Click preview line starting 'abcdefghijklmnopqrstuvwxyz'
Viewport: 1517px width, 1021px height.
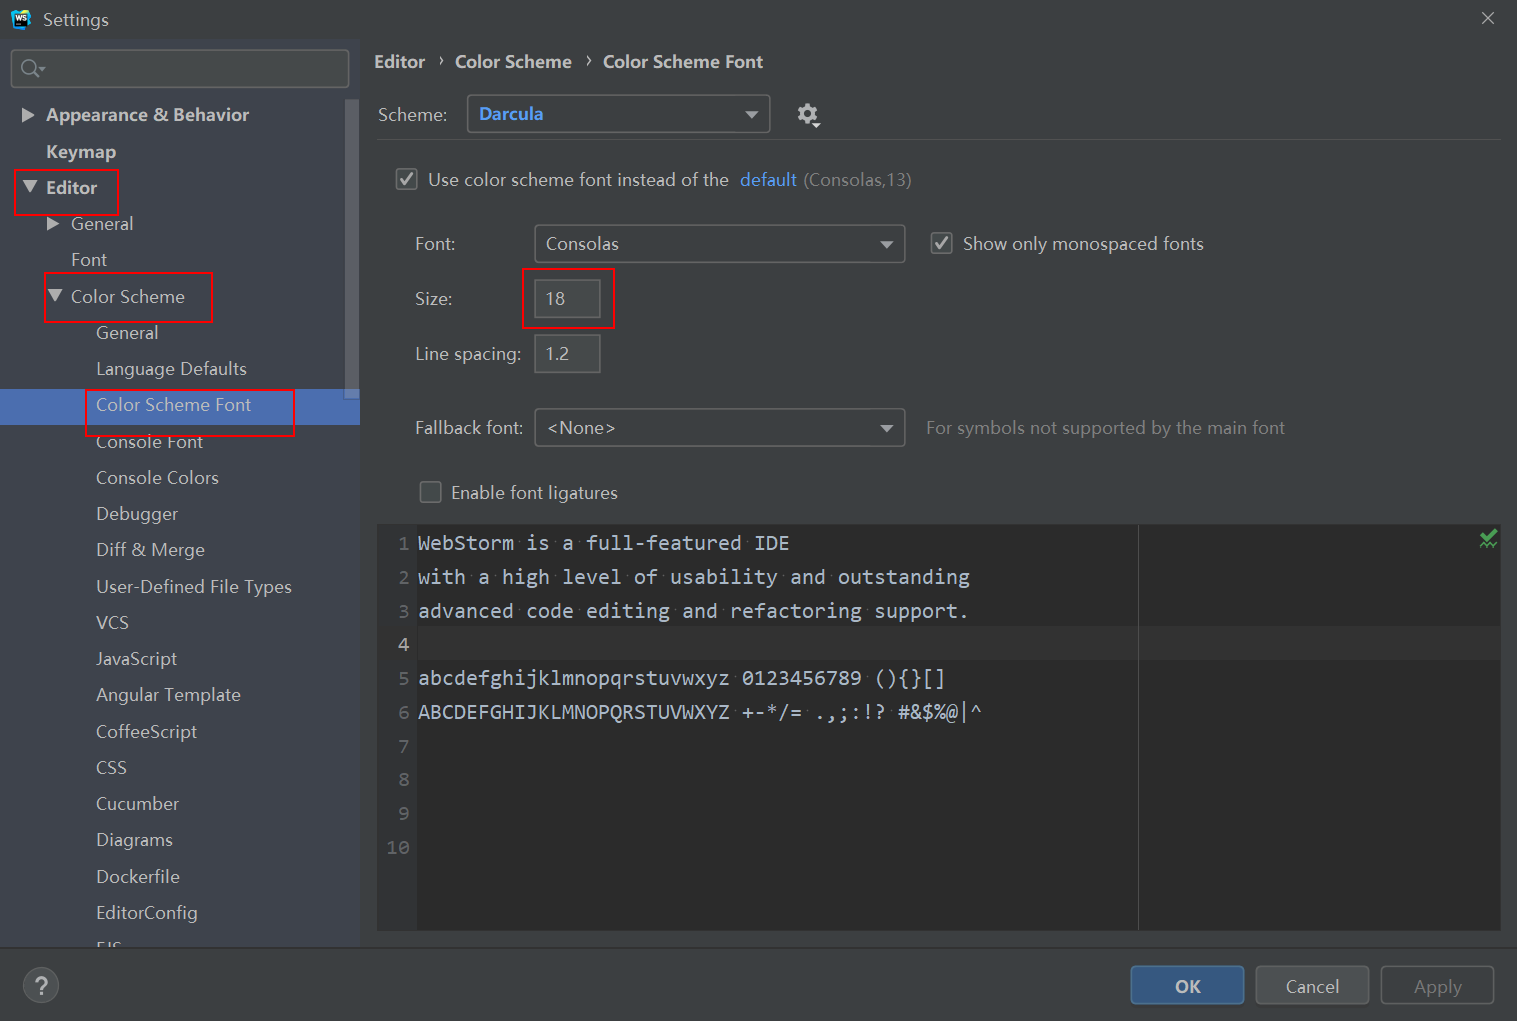[681, 678]
